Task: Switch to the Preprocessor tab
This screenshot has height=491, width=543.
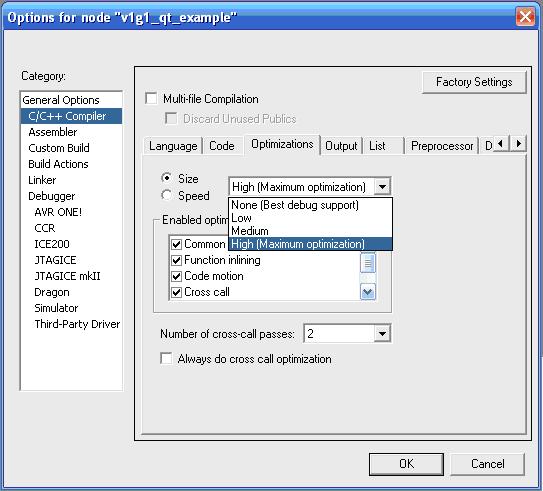Action: click(x=442, y=146)
